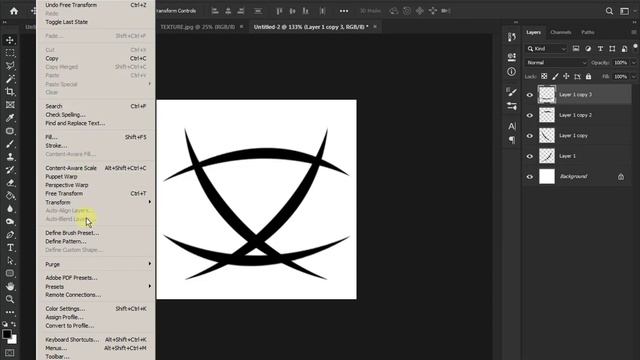Image resolution: width=640 pixels, height=360 pixels.
Task: Toggle Quick Mask mode button
Action: tap(10, 352)
